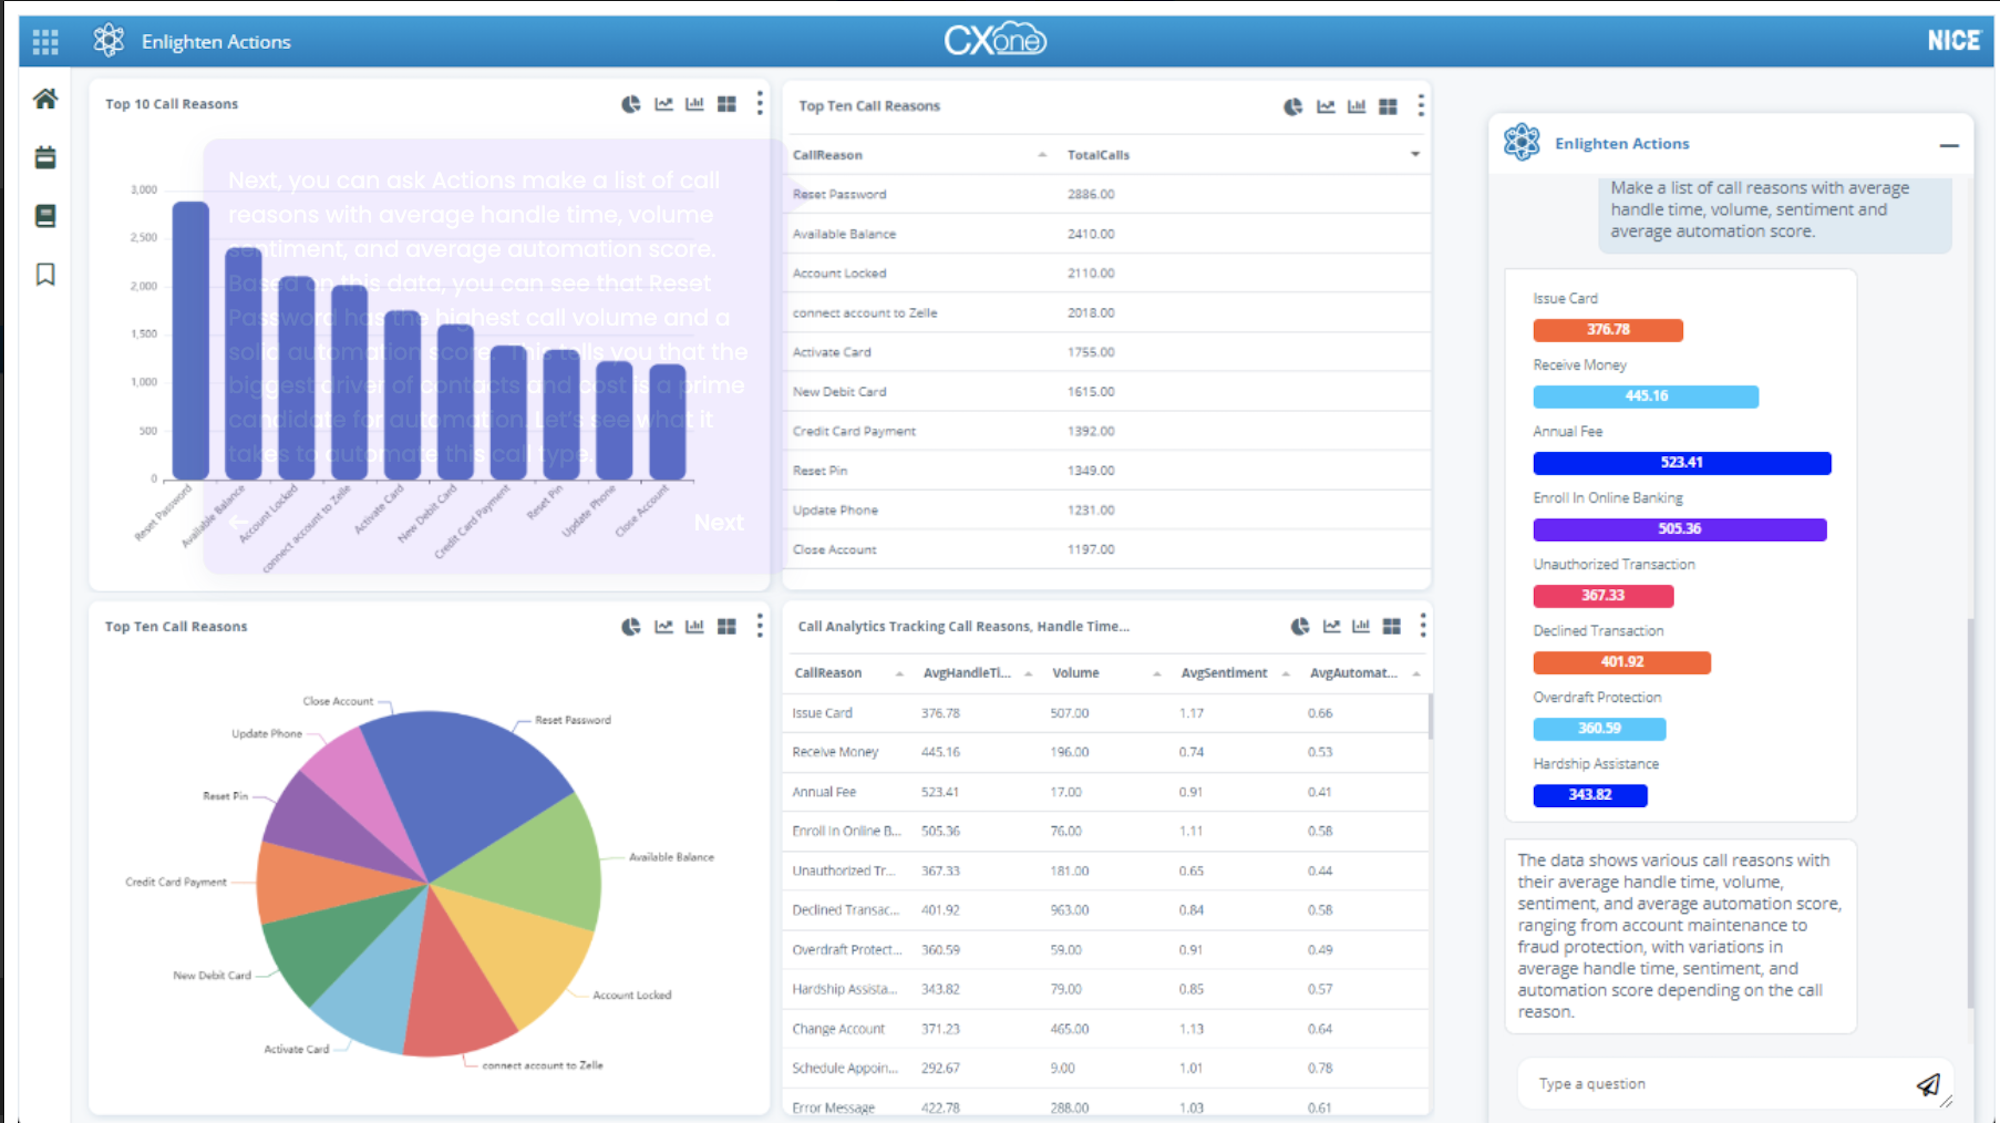Switch Top 10 Call Reasons to pie chart
Viewport: 2000px width, 1123px height.
point(631,104)
